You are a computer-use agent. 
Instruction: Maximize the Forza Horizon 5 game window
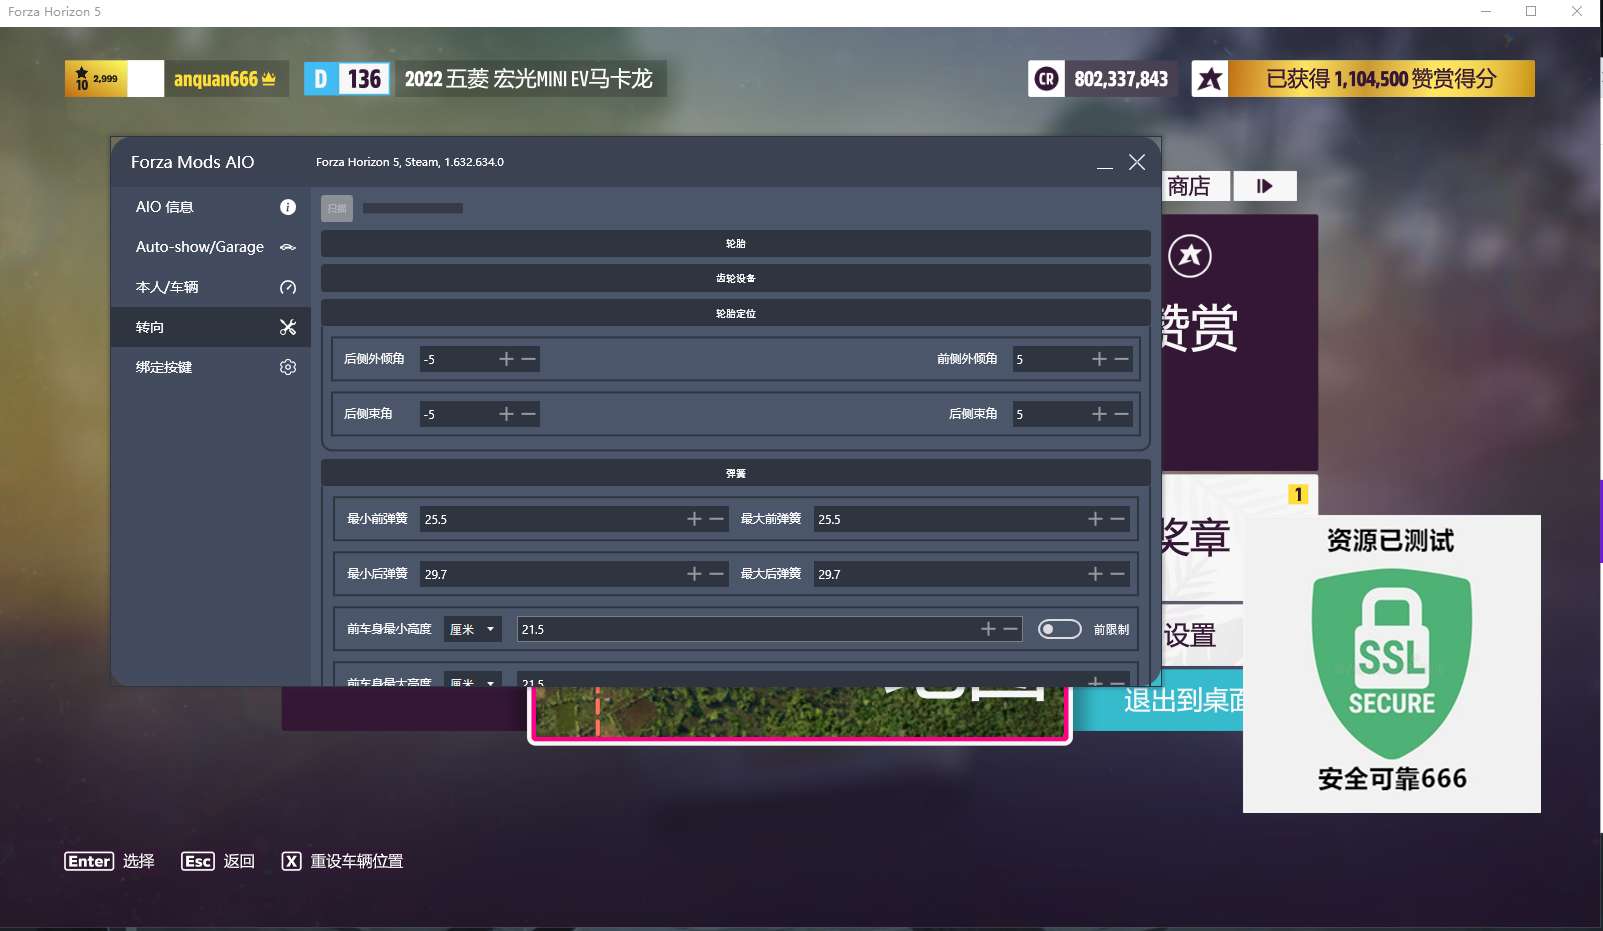click(x=1531, y=11)
